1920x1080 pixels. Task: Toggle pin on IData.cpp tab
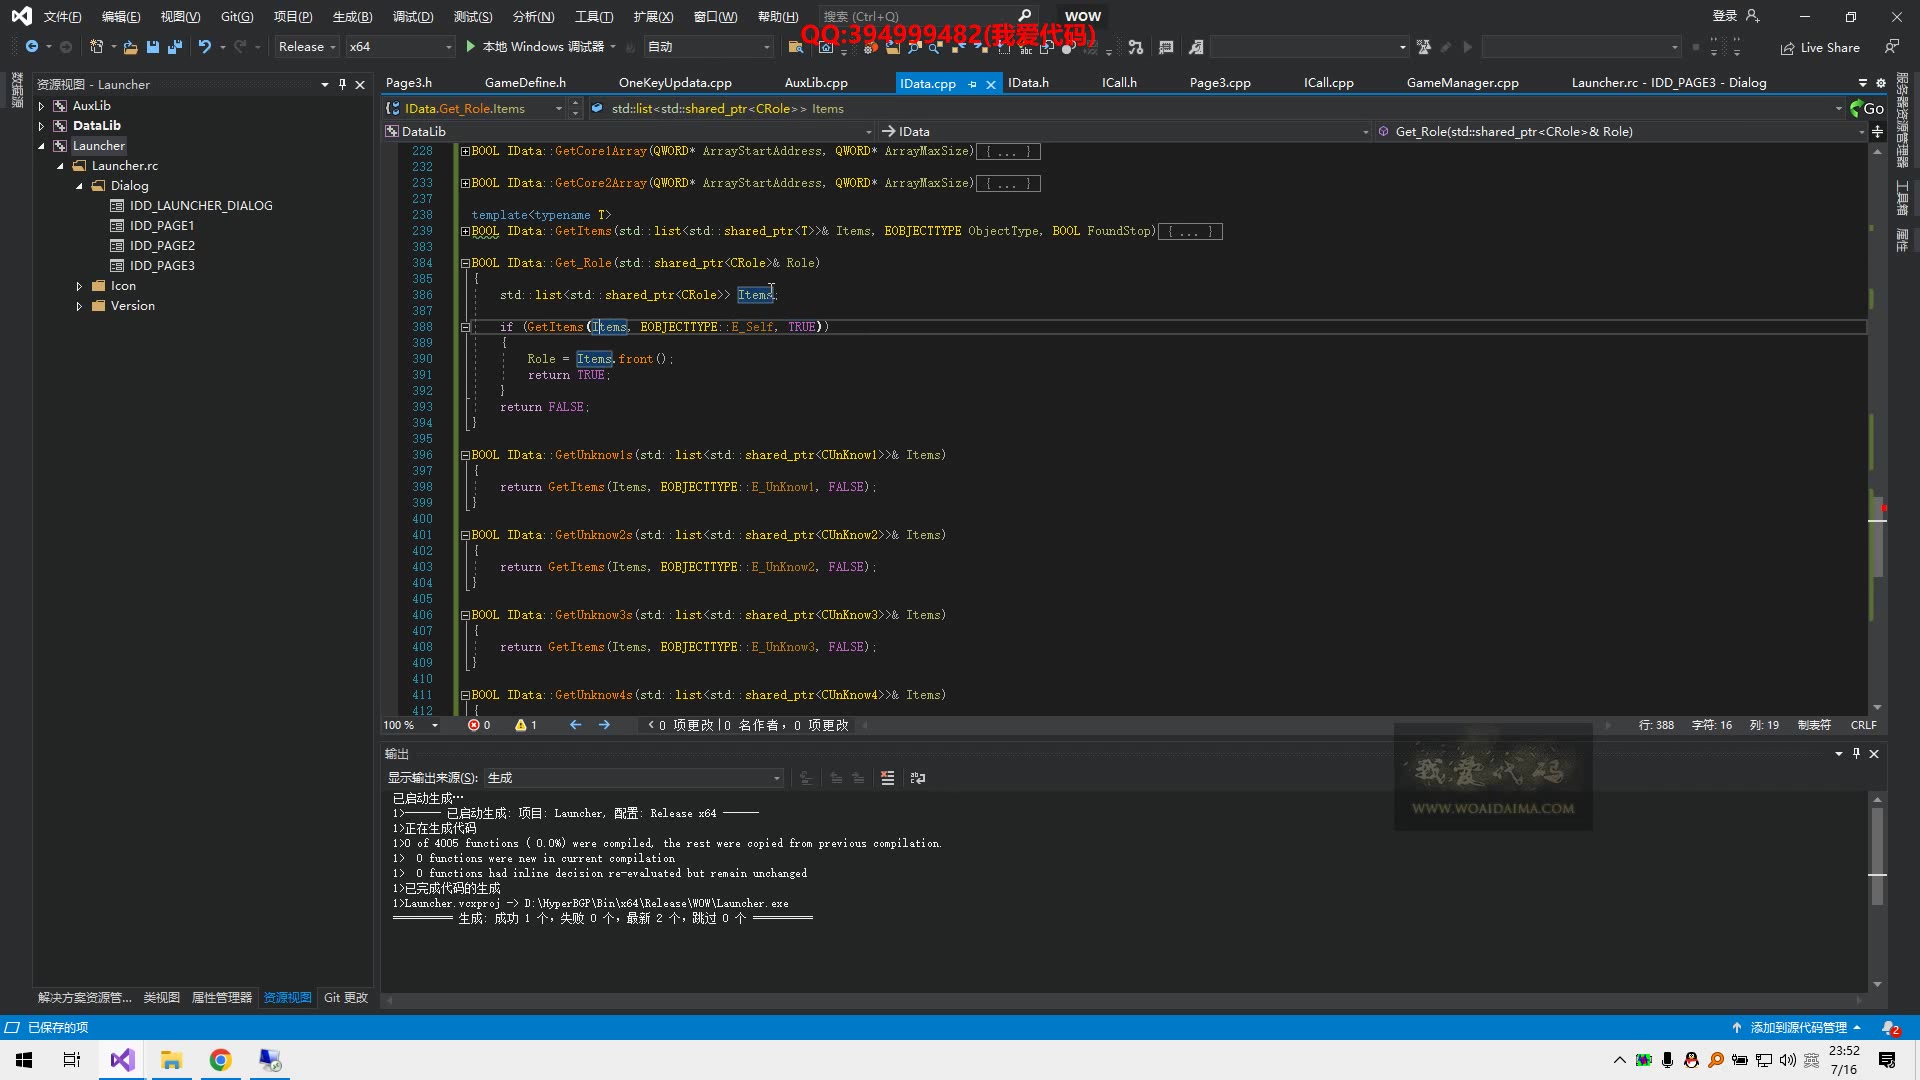point(972,84)
